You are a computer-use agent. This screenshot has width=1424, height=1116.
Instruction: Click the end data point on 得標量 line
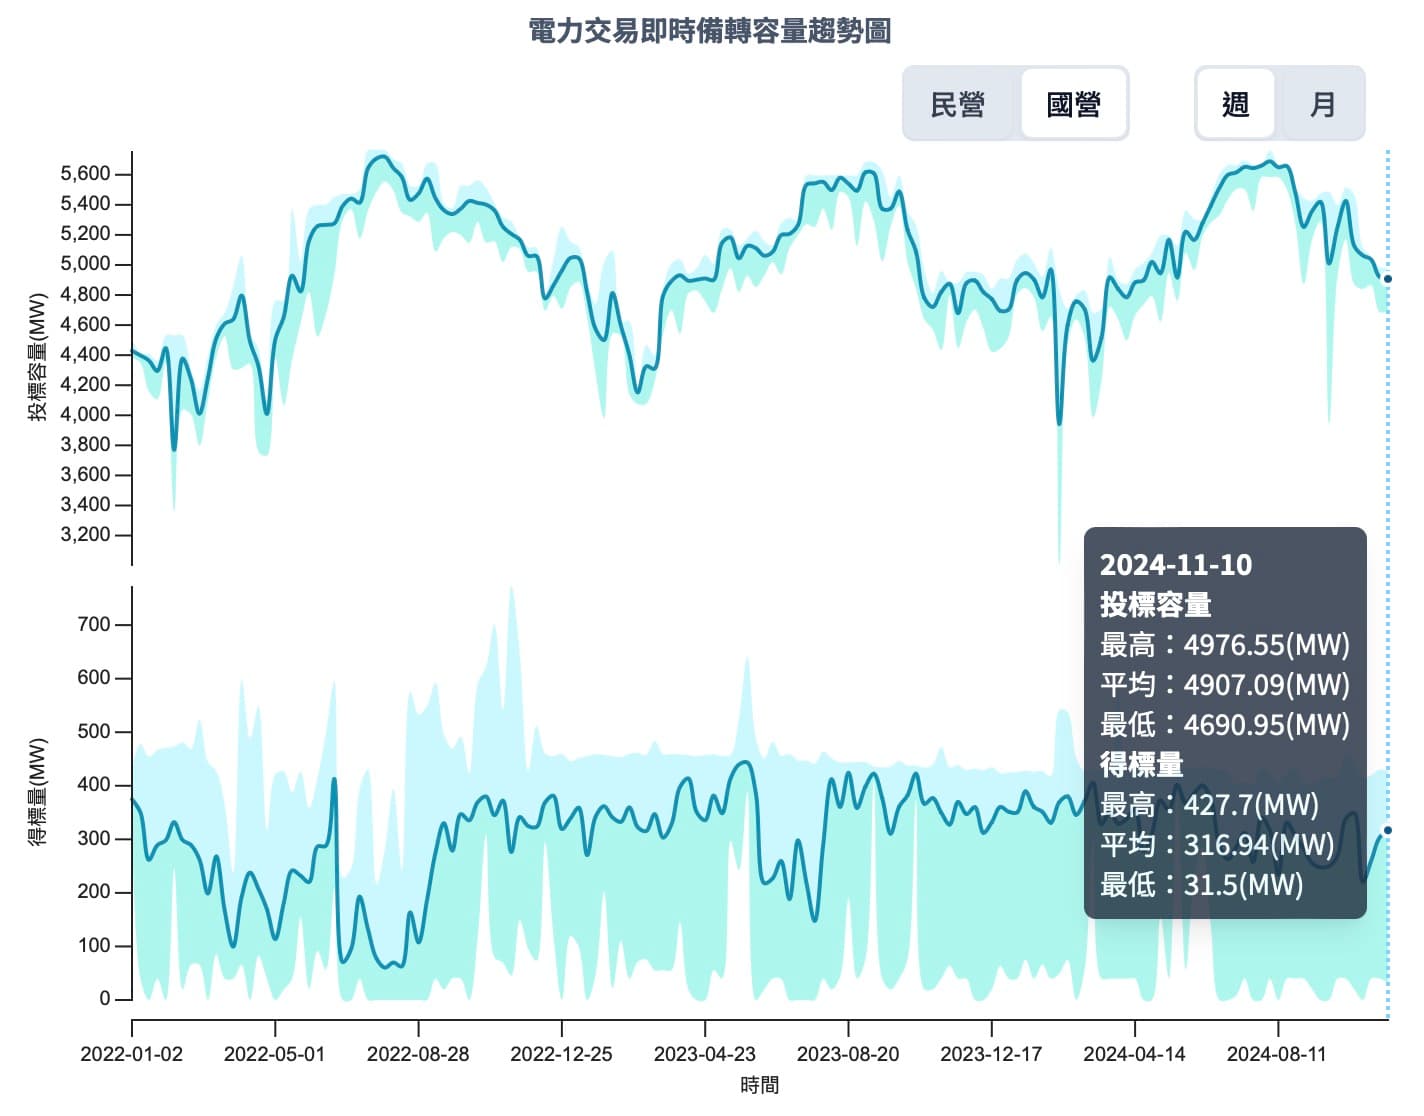tap(1387, 830)
